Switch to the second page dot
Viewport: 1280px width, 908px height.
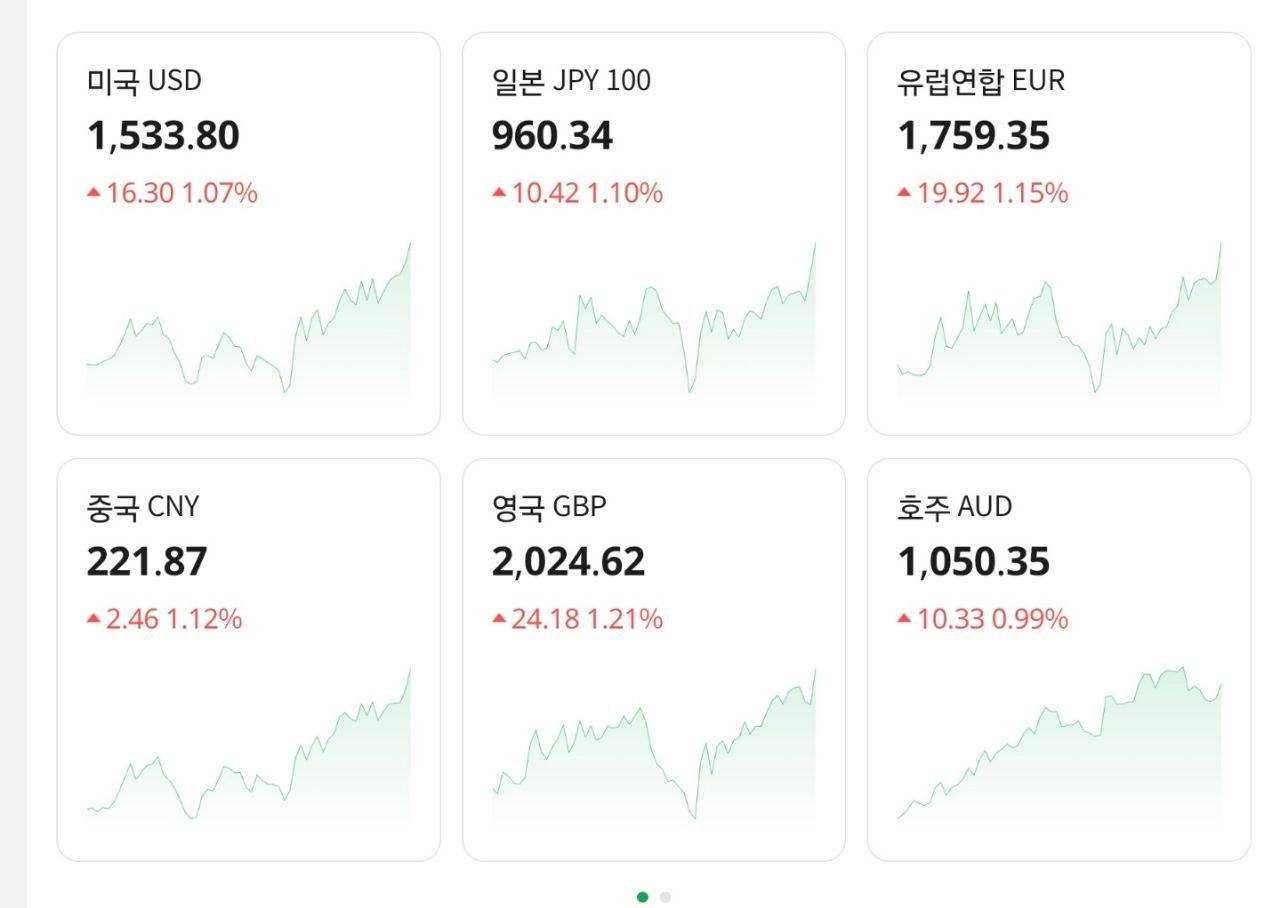coord(665,897)
